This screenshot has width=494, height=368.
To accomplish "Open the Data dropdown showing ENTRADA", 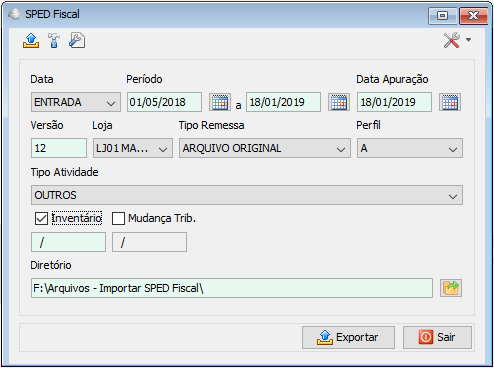I will coord(76,102).
